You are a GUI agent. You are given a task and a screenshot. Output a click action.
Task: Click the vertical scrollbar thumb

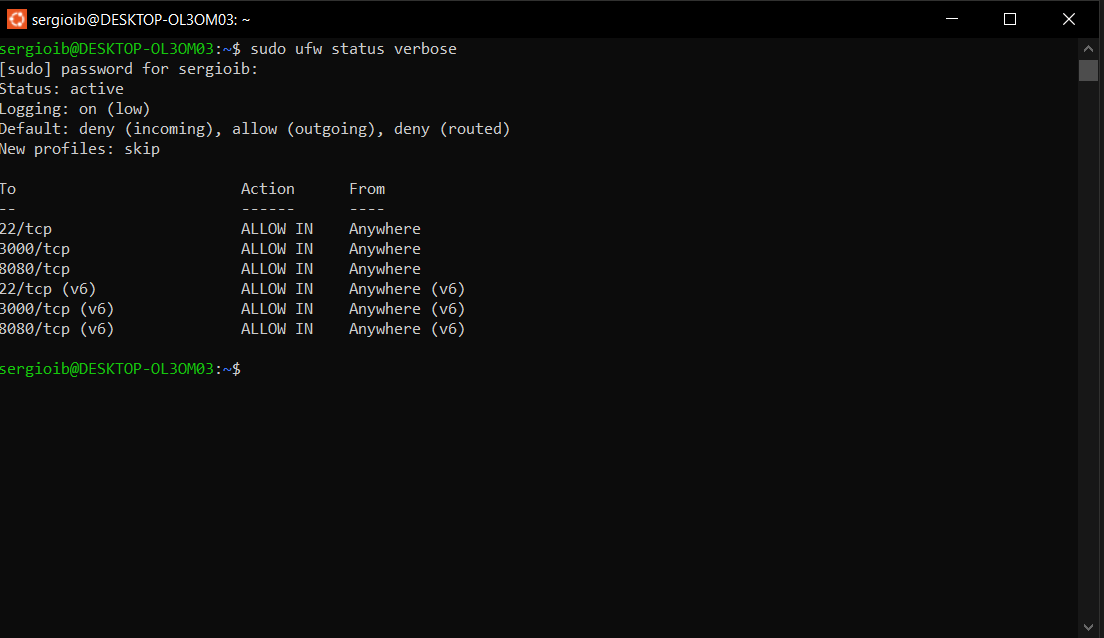pos(1088,70)
